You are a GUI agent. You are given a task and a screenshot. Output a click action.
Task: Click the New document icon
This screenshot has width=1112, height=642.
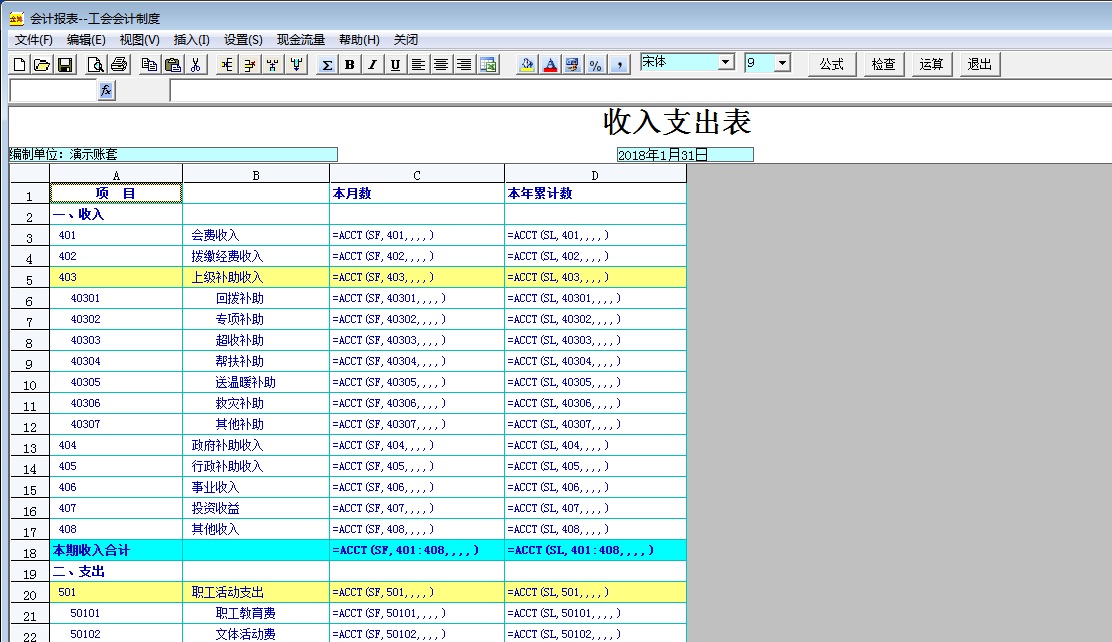click(x=20, y=65)
